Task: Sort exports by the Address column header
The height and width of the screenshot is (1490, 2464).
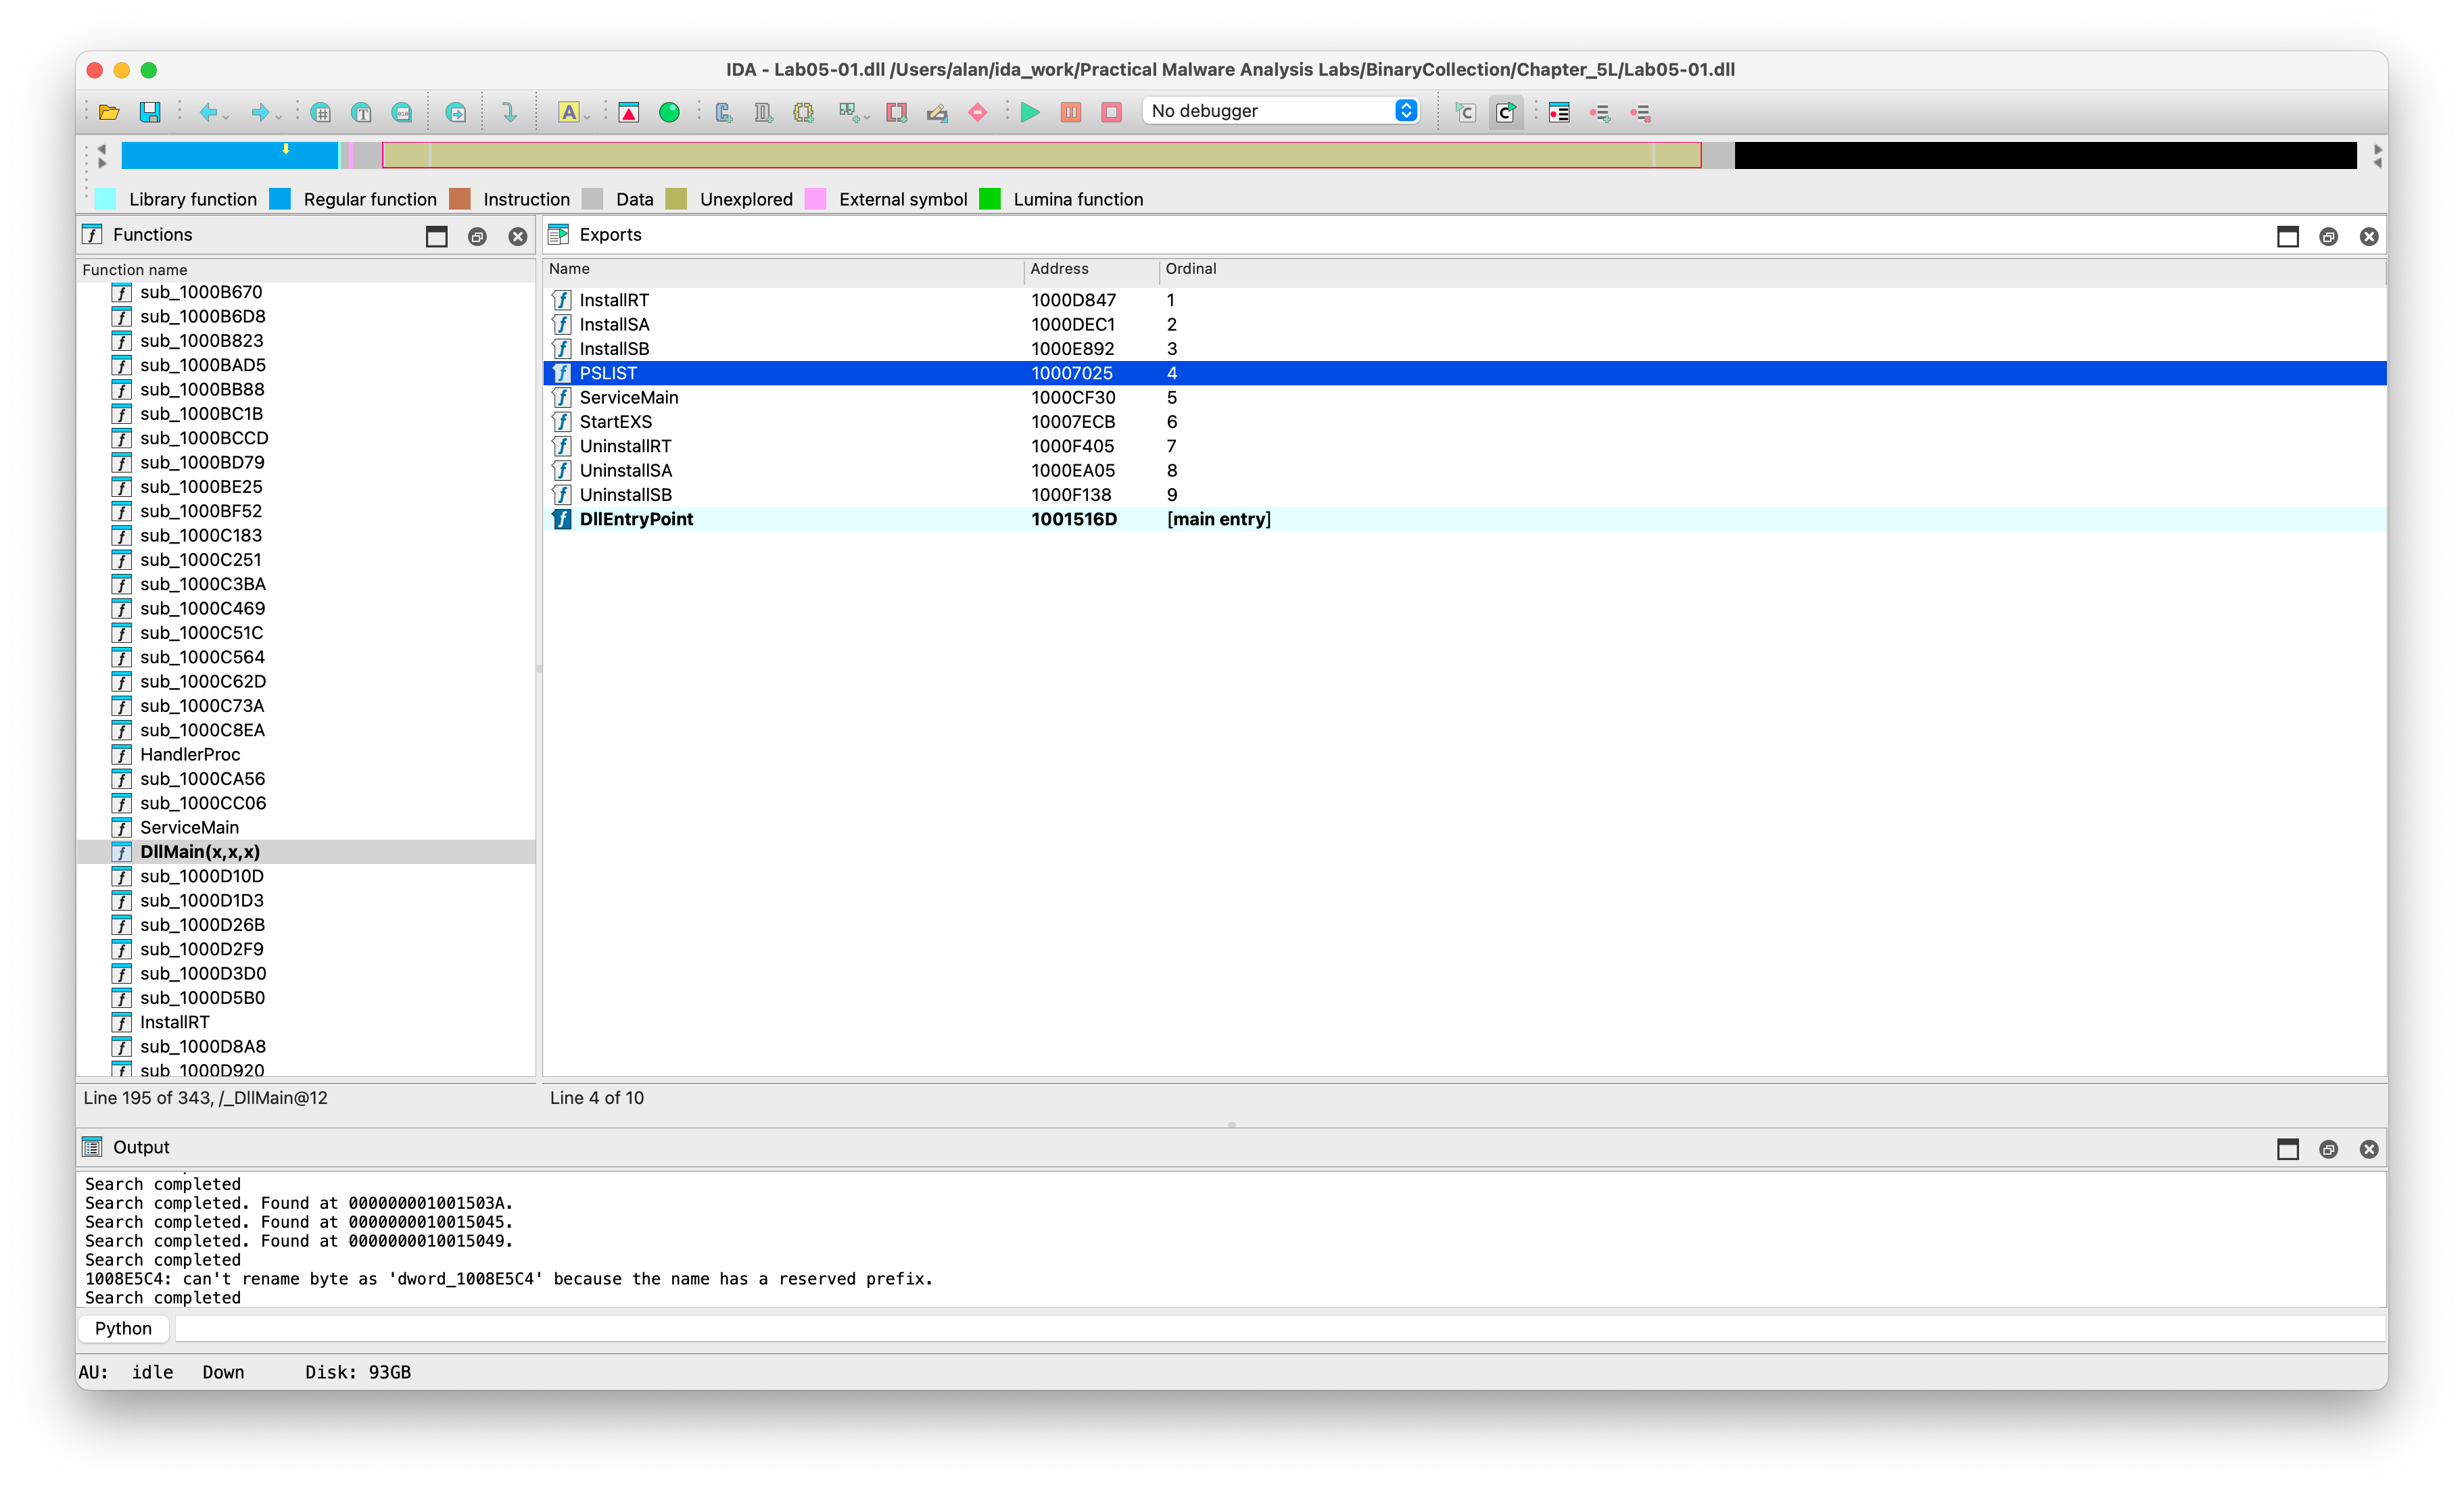Action: (x=1091, y=269)
